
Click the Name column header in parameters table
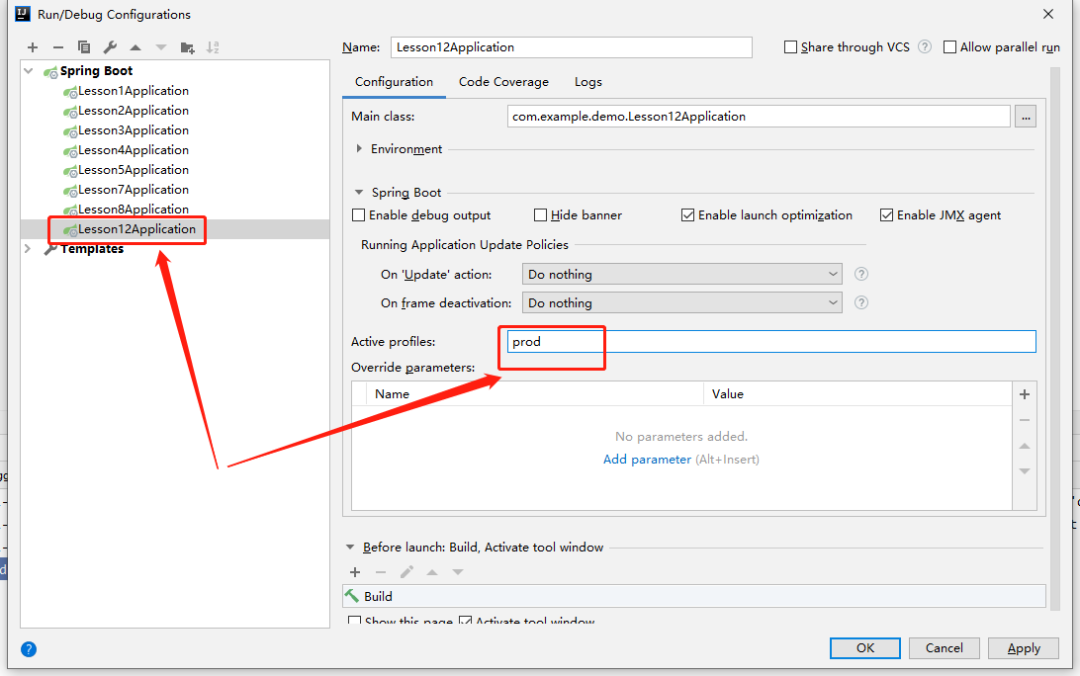(x=534, y=394)
